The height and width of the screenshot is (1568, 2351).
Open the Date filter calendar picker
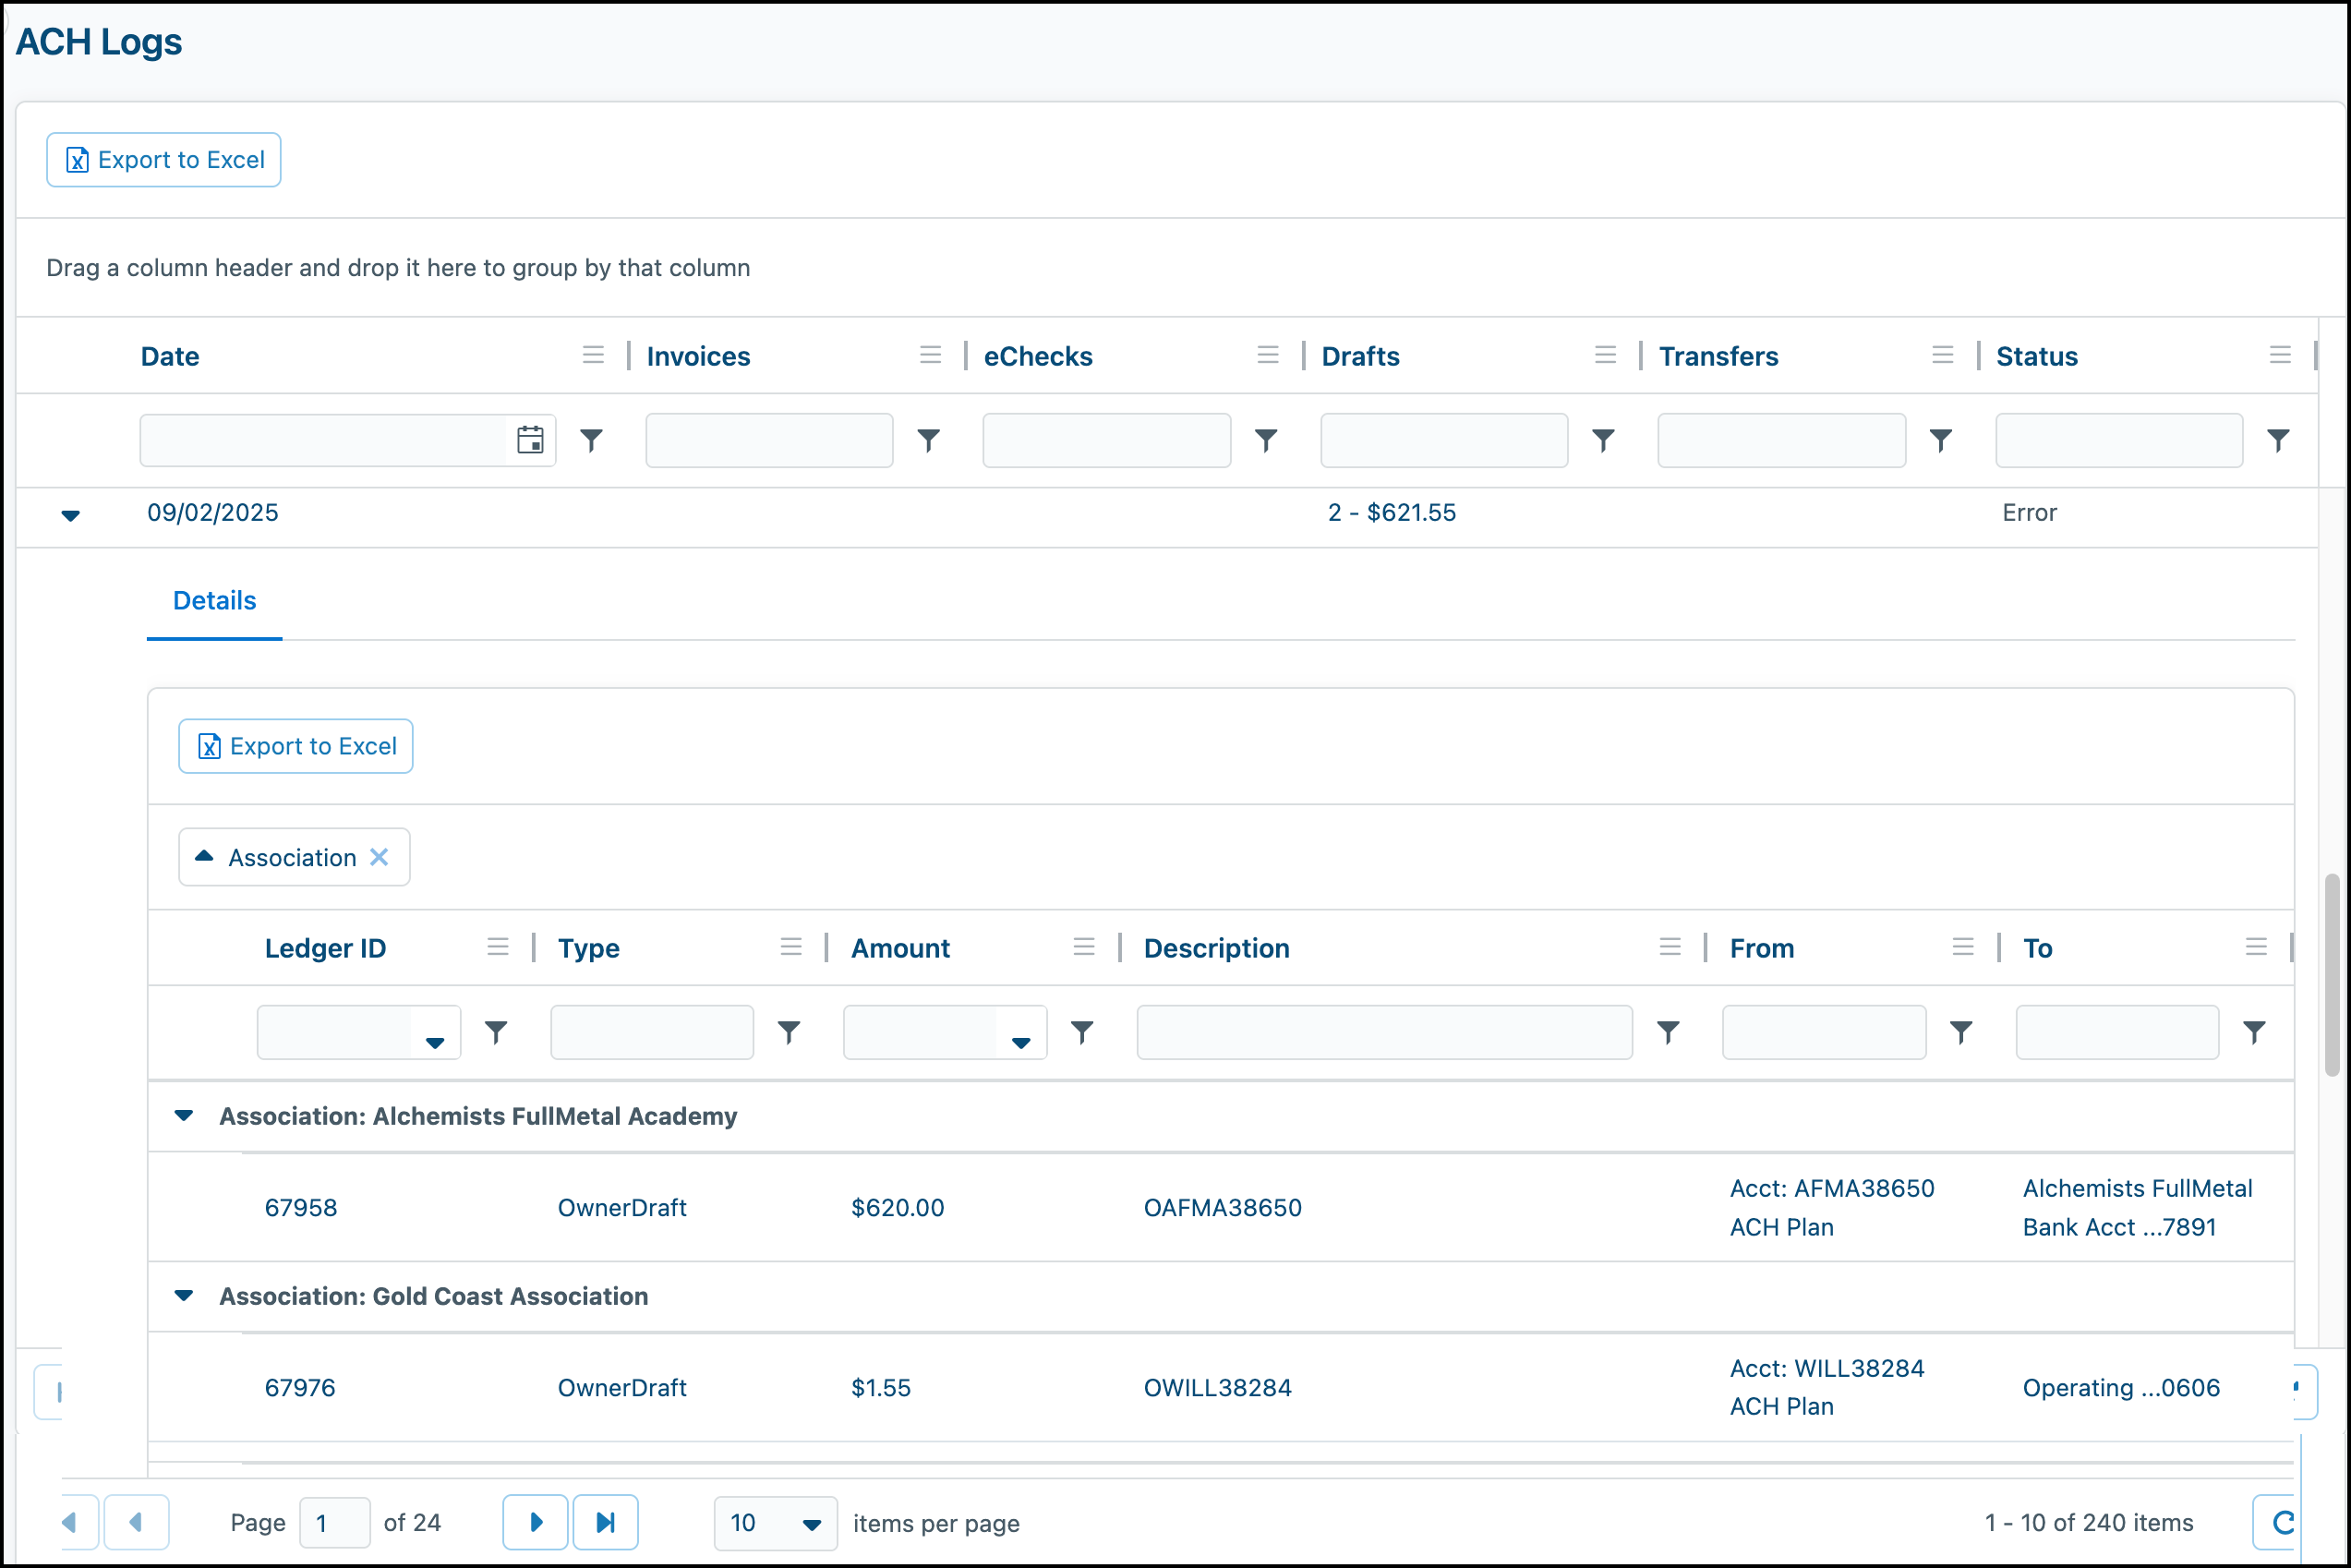(530, 440)
